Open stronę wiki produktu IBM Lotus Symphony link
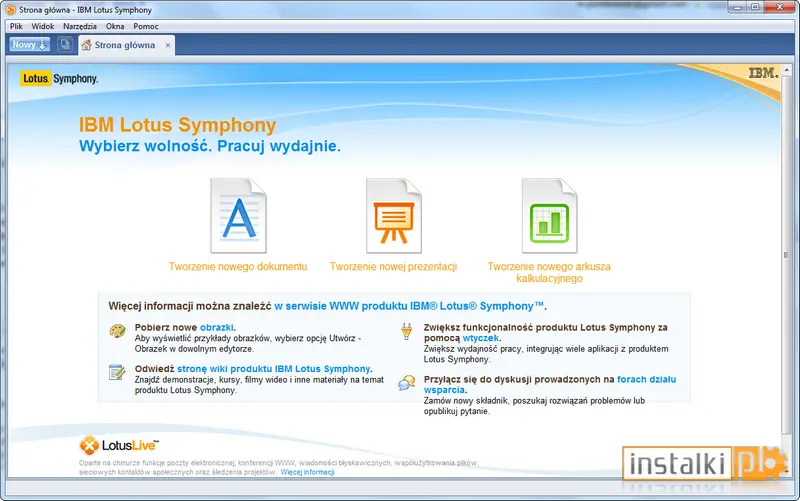 [x=273, y=369]
